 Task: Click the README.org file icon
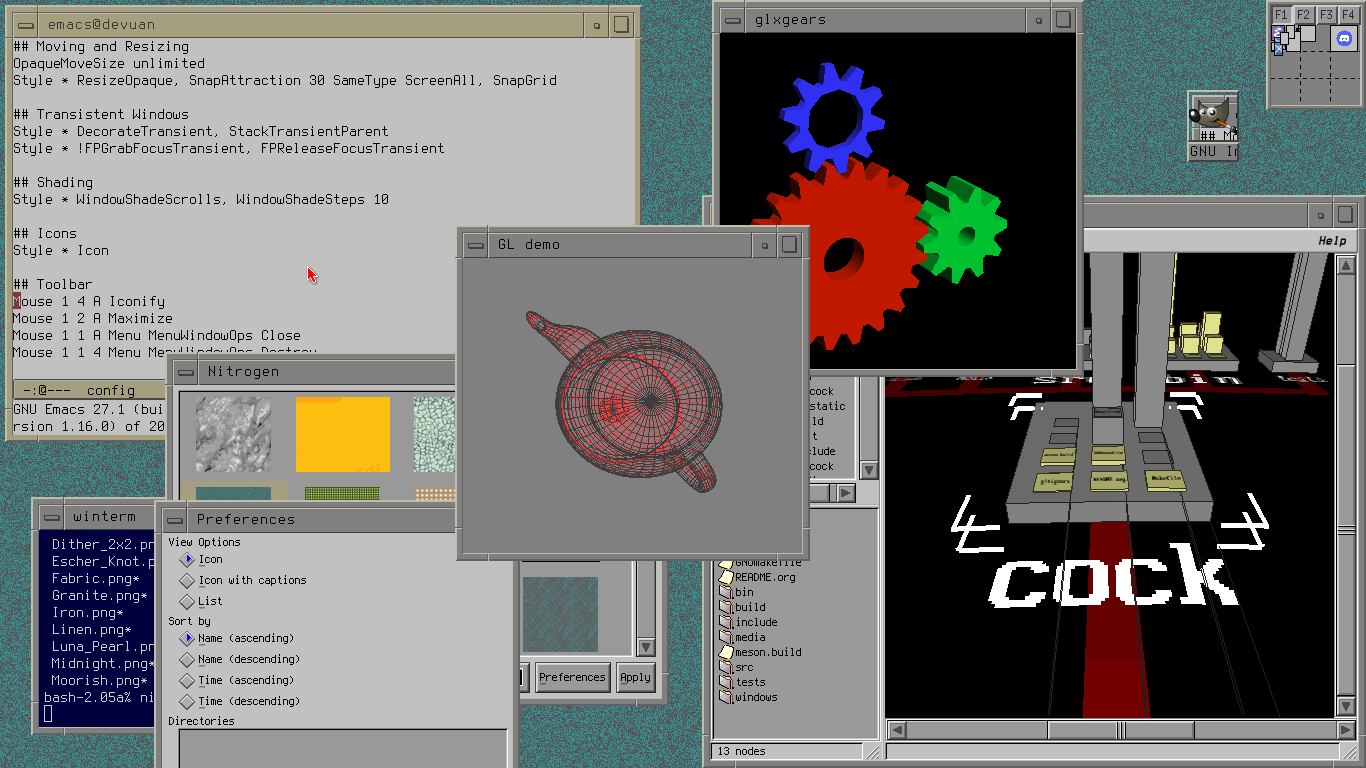point(726,577)
